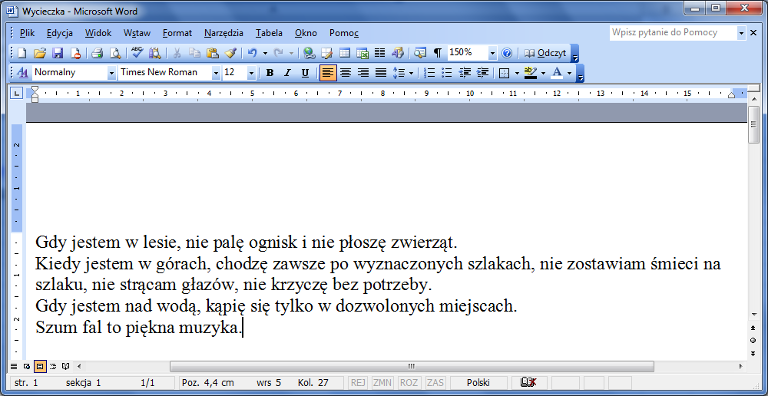Open the Wstaw menu
Viewport: 768px width, 396px height.
(137, 33)
